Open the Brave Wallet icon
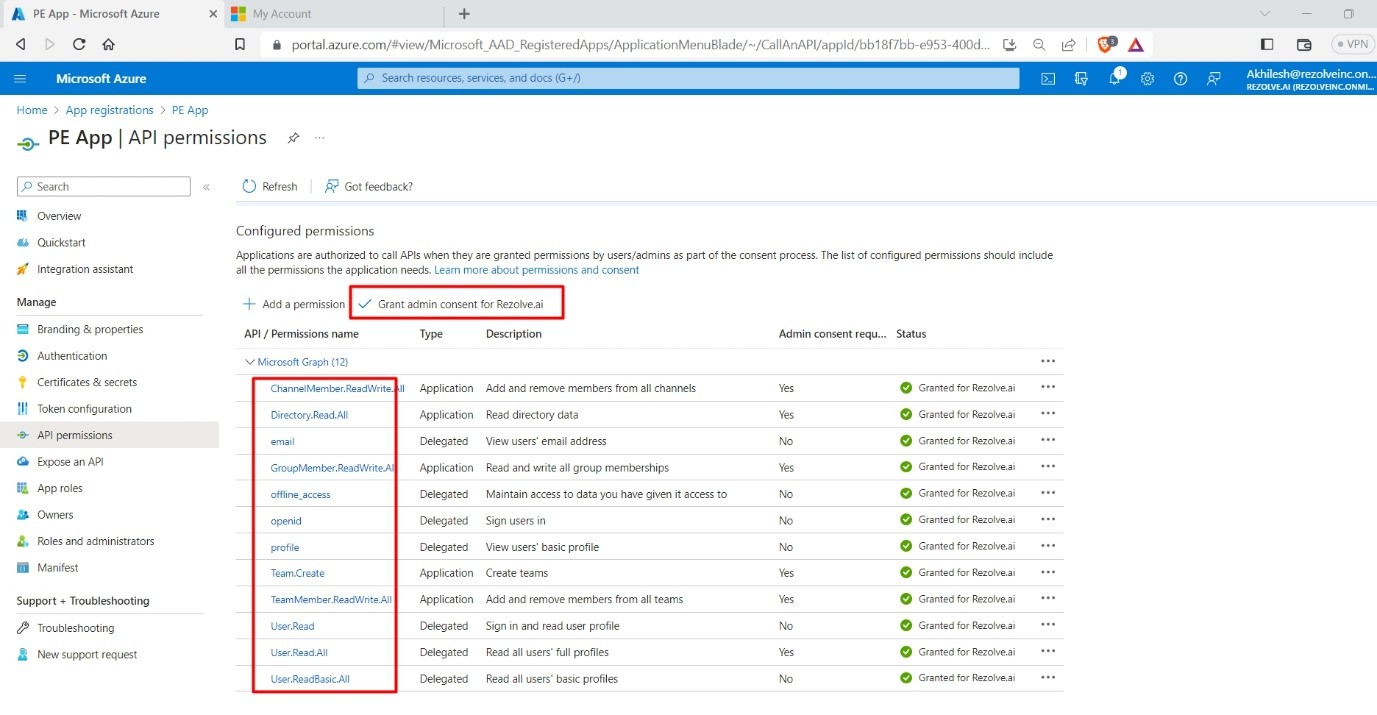 (1304, 44)
